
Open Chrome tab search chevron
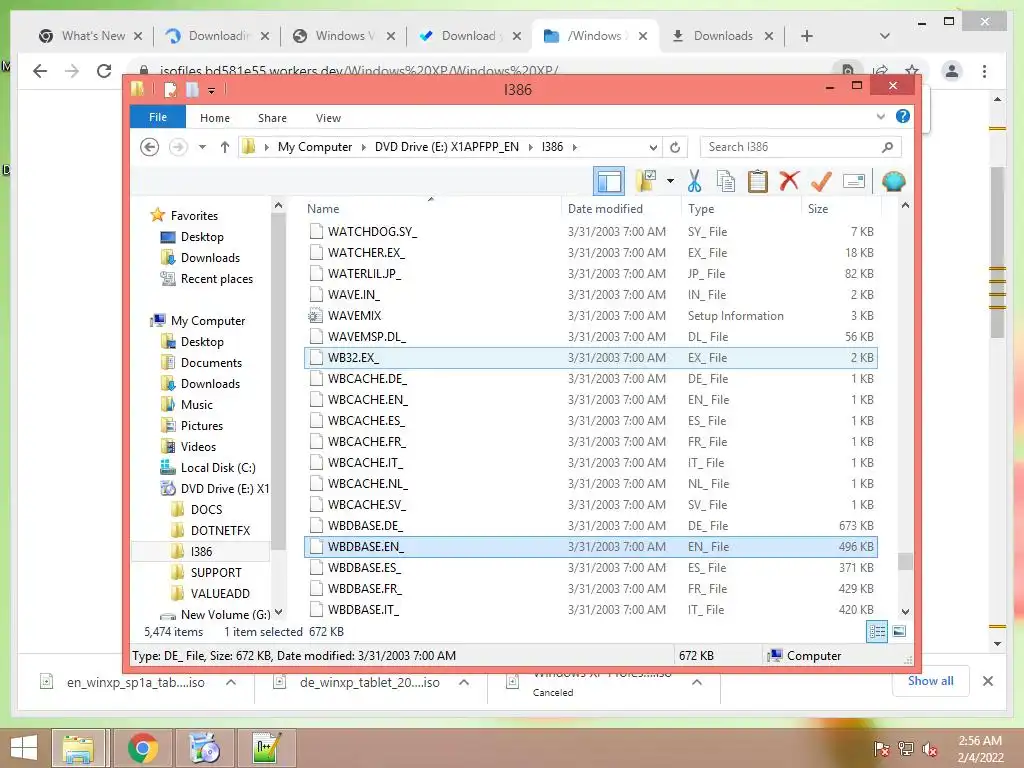pos(885,36)
